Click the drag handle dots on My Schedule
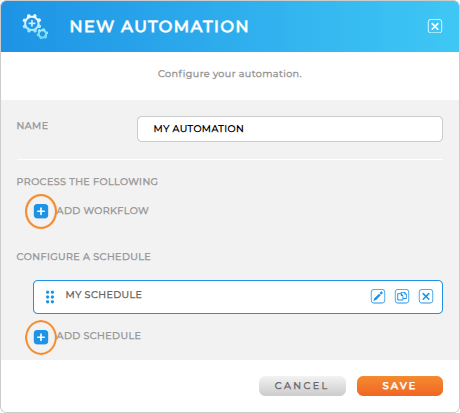This screenshot has height=413, width=460. tap(50, 297)
